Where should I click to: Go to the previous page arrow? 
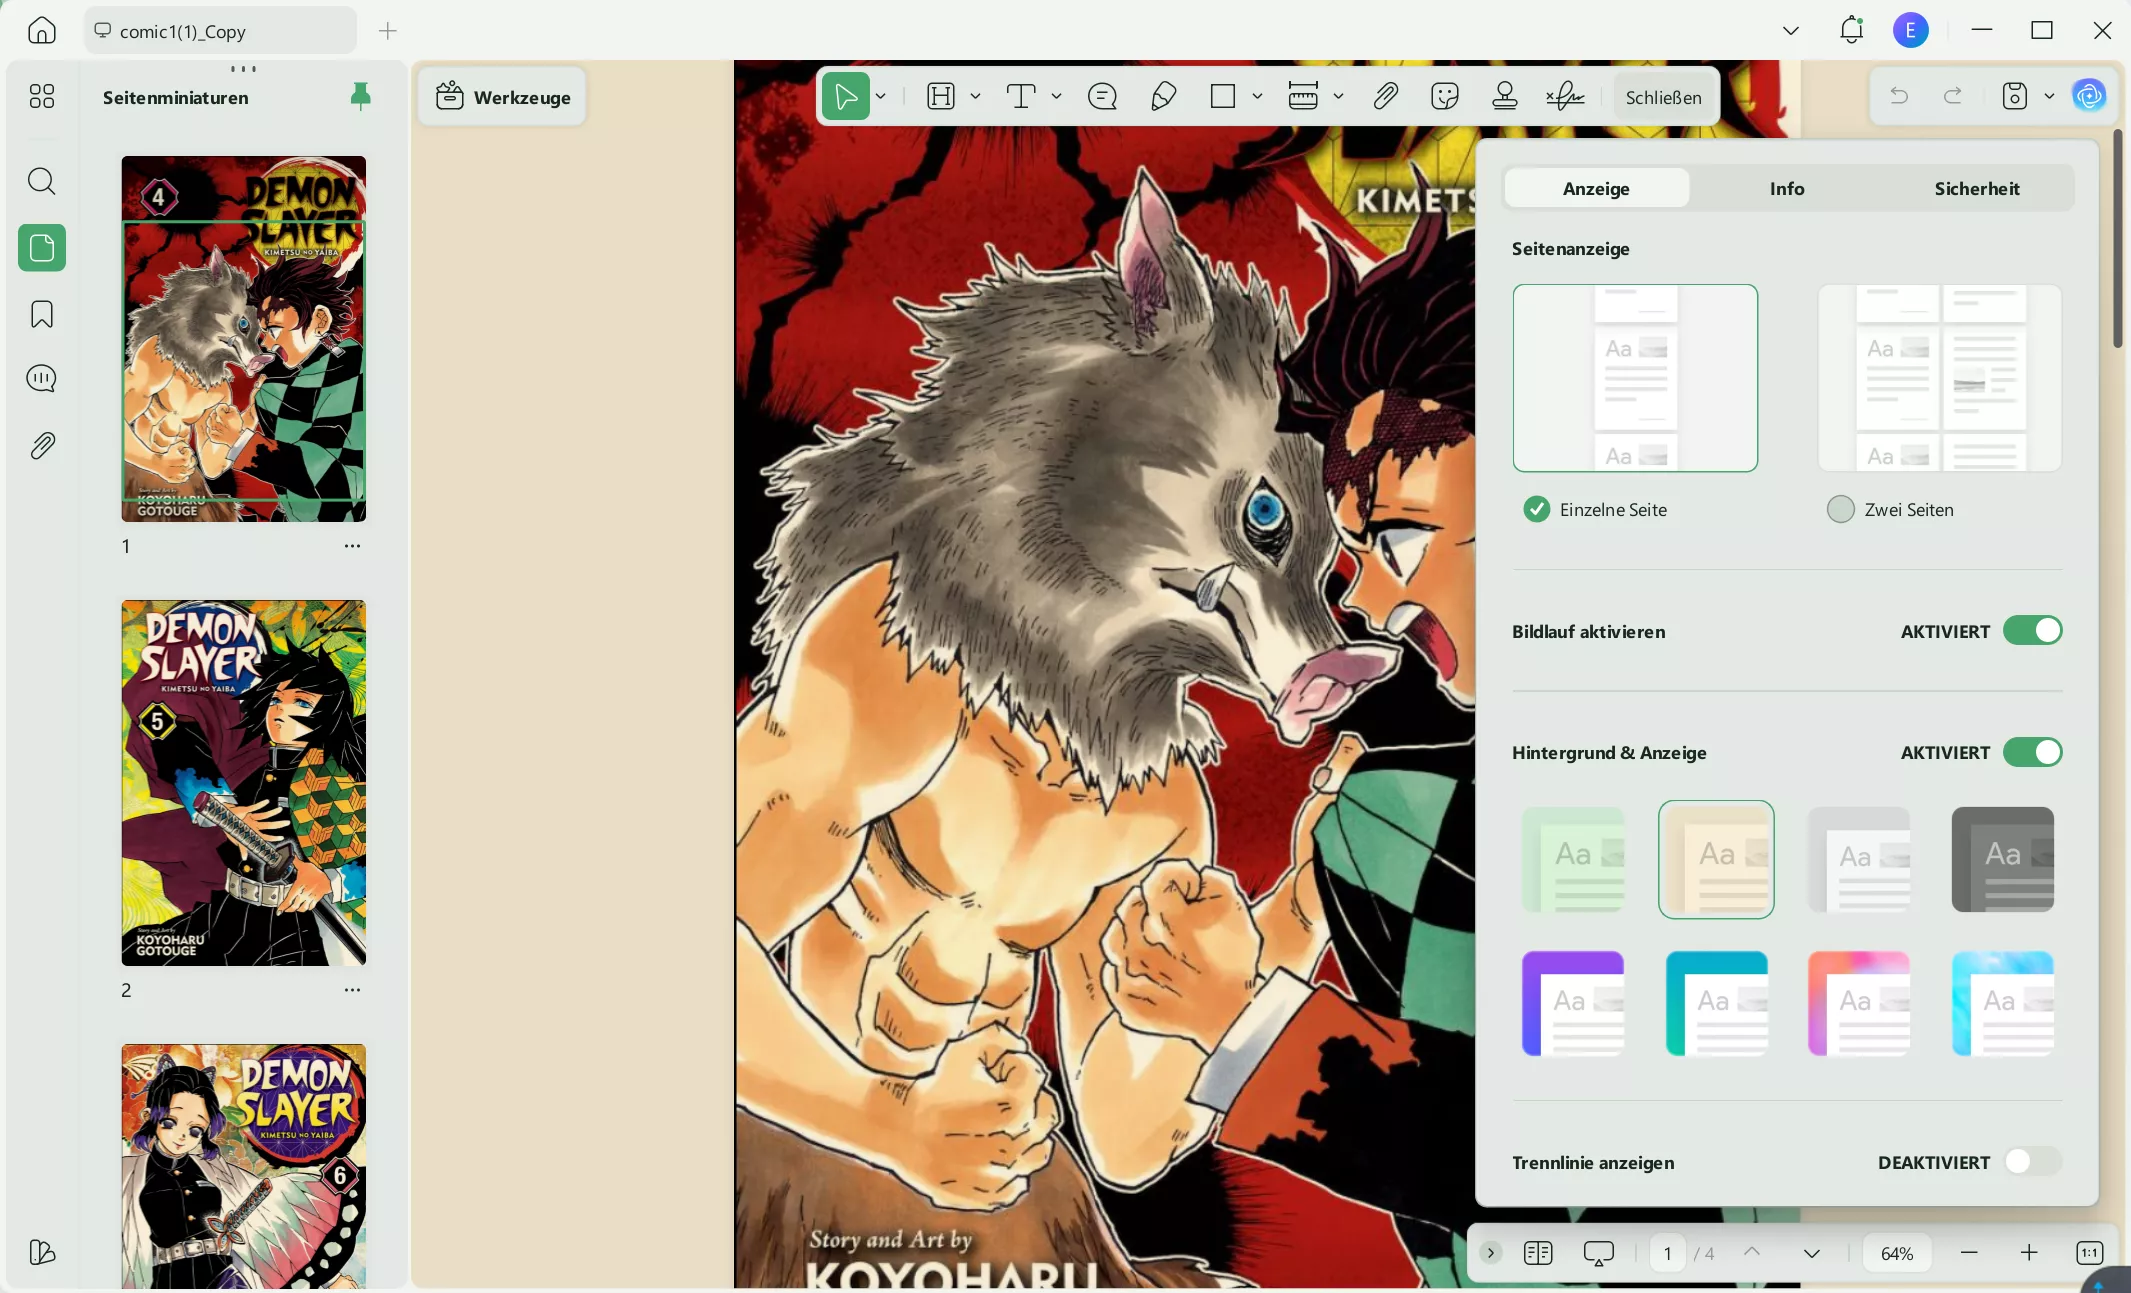(1752, 1253)
